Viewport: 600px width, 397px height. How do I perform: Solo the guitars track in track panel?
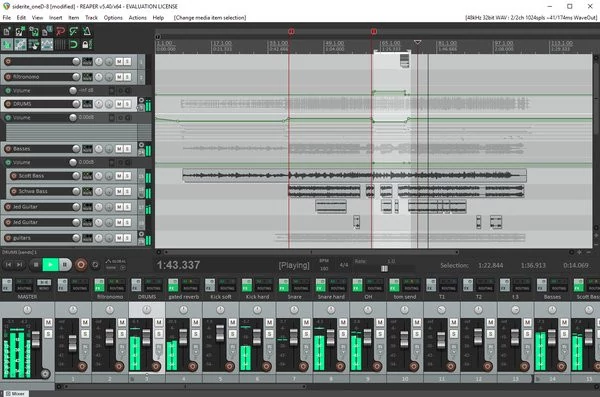click(x=127, y=238)
